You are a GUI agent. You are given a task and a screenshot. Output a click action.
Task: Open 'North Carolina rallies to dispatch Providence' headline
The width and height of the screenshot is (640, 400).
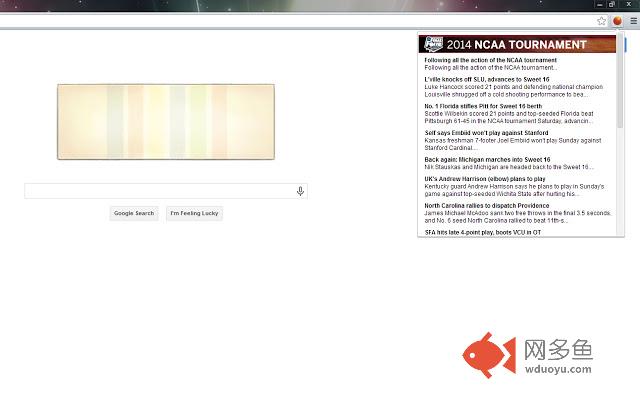(487, 206)
